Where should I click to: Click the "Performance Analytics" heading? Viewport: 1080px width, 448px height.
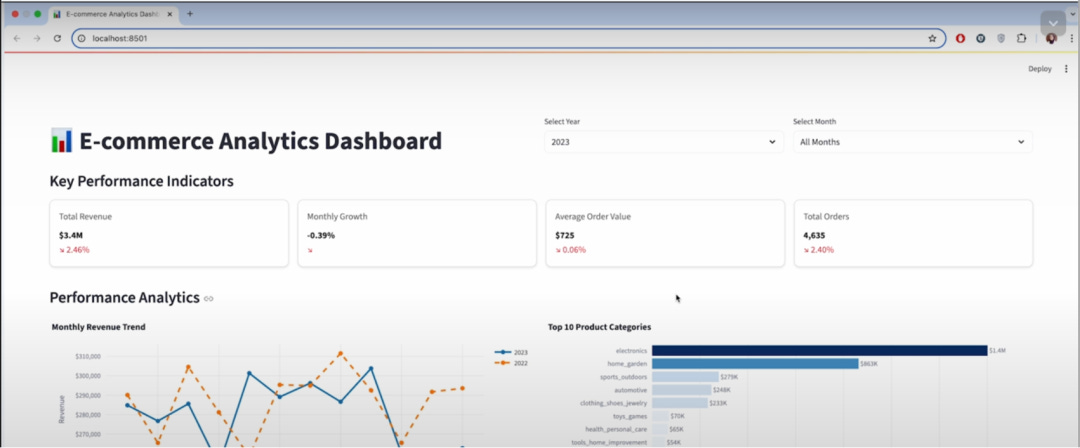tap(124, 298)
